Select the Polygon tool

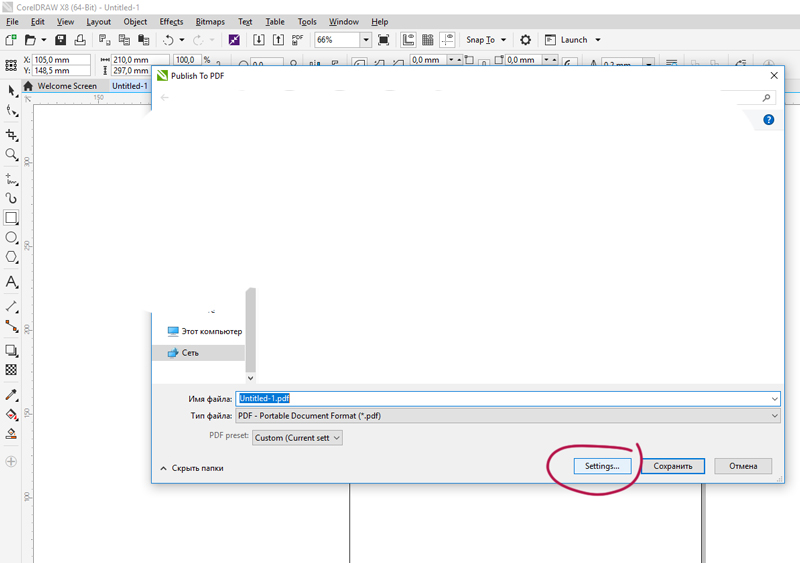[x=11, y=257]
